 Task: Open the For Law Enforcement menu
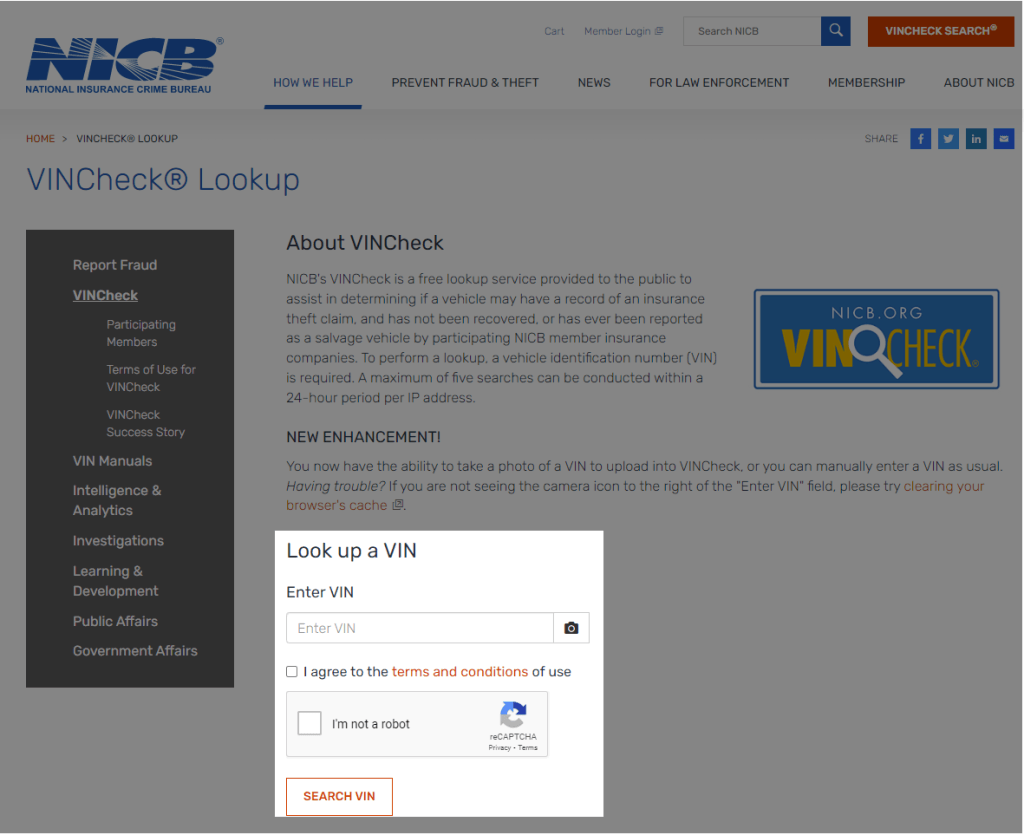coord(719,83)
